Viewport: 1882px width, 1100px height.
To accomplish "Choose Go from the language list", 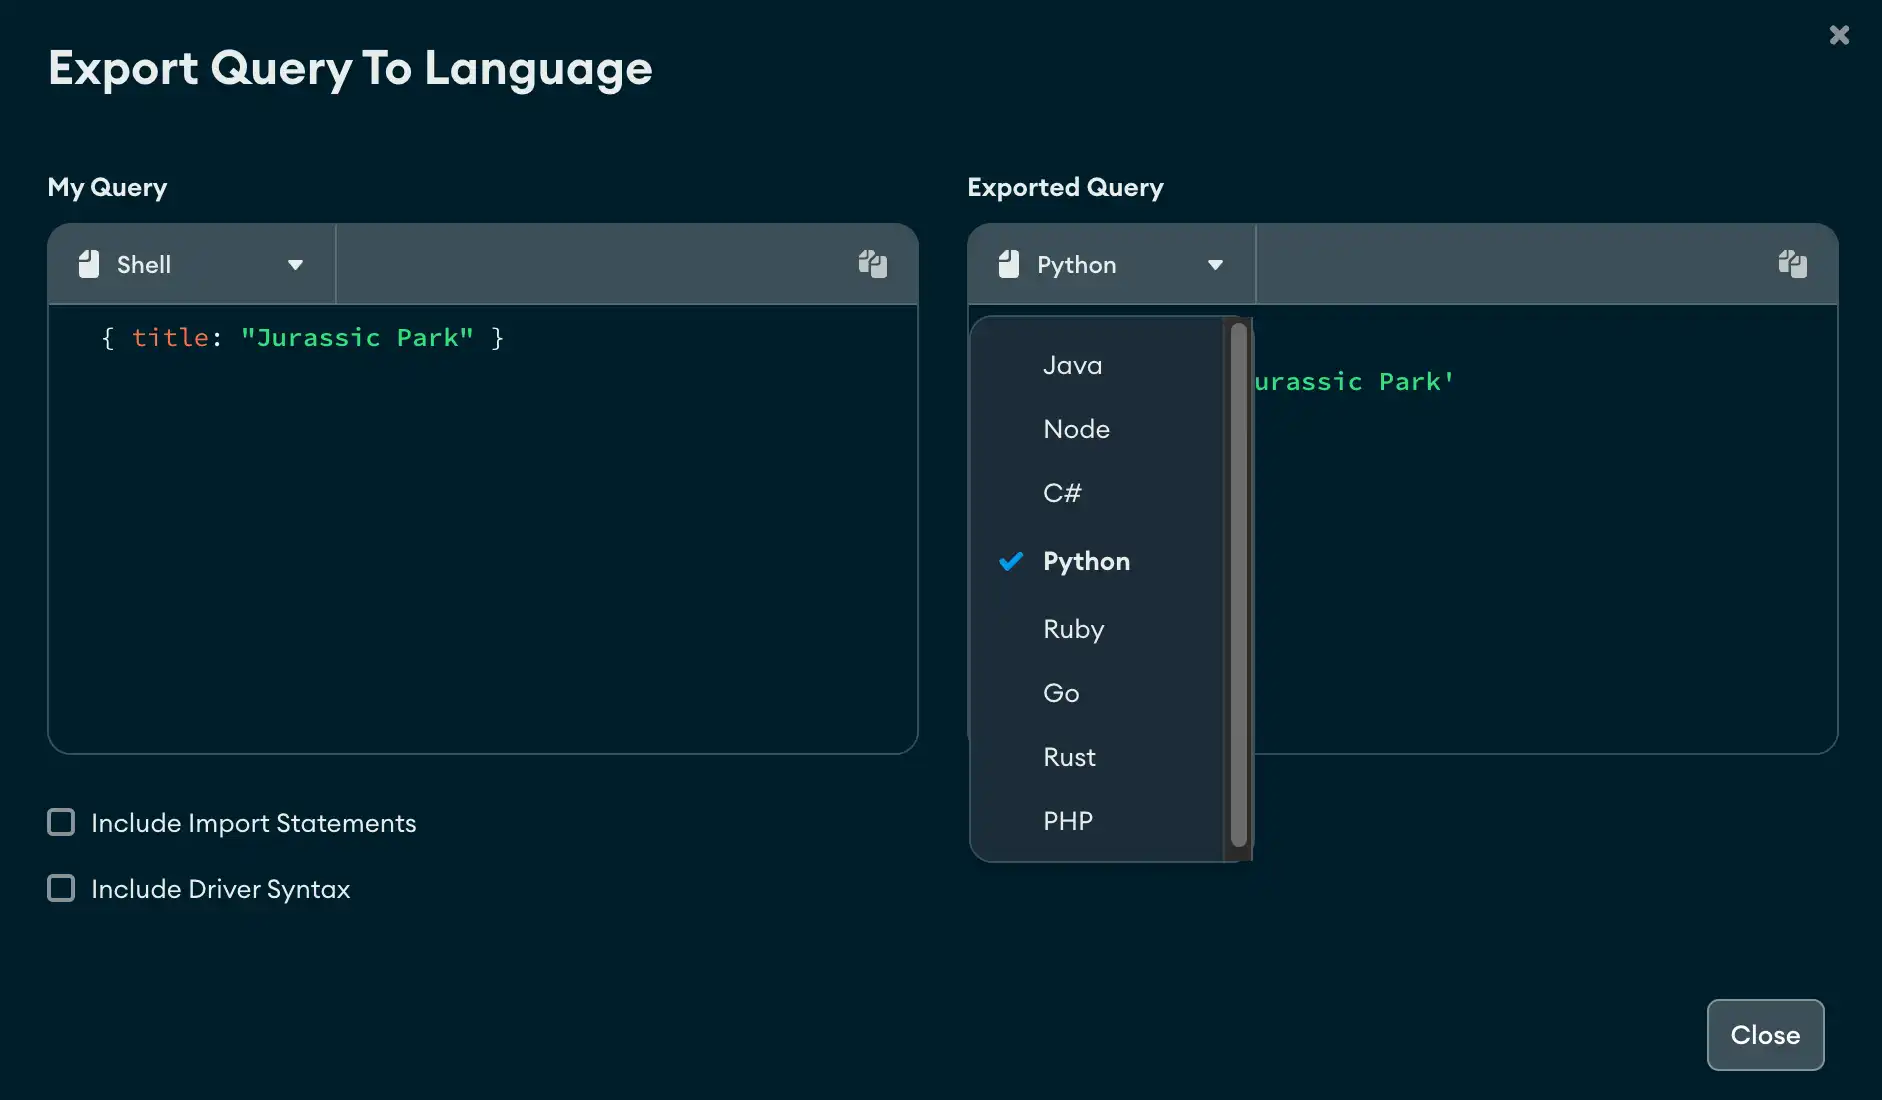I will point(1060,693).
